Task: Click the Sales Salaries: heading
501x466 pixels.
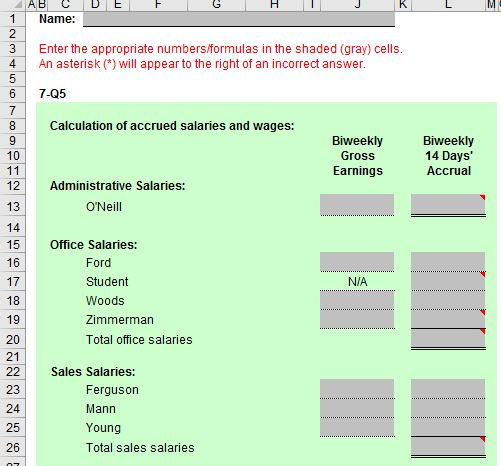Action: click(93, 371)
